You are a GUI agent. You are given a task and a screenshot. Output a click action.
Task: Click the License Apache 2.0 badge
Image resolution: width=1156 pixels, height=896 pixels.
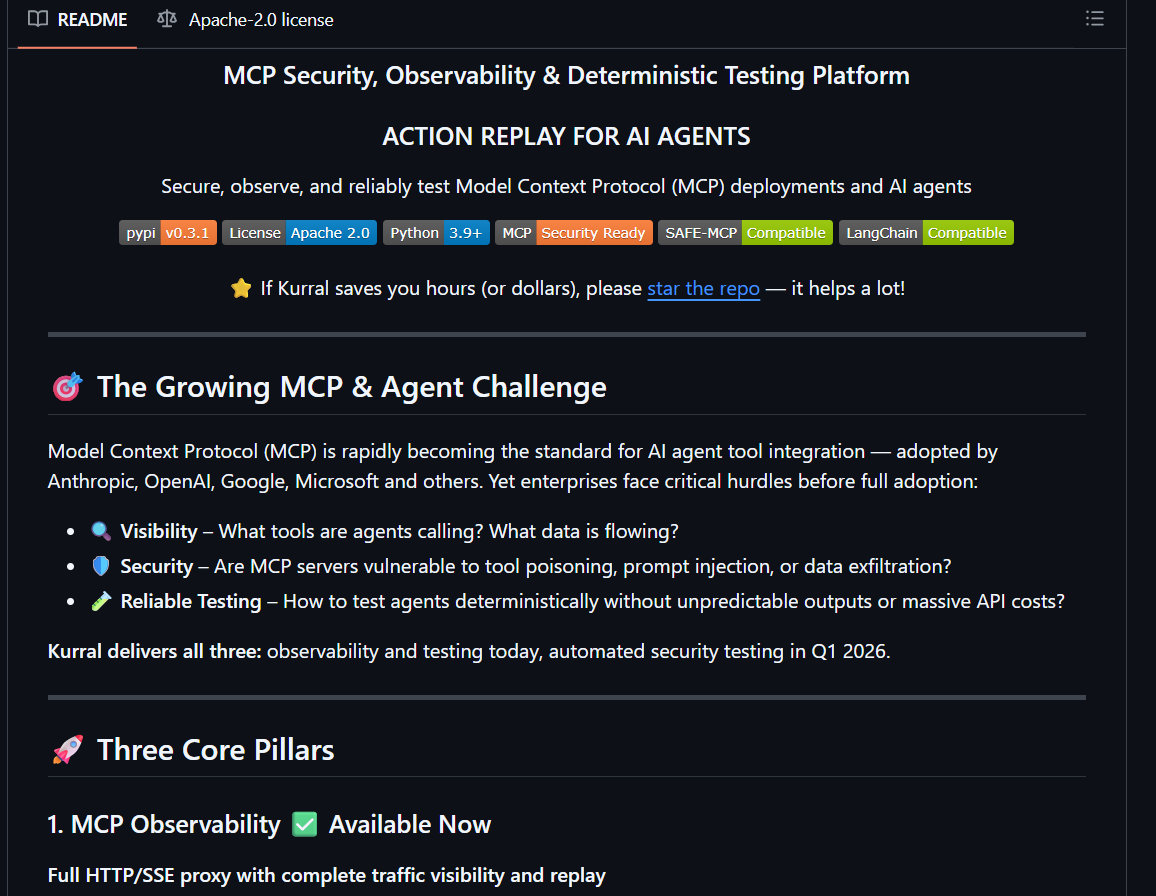click(x=299, y=233)
